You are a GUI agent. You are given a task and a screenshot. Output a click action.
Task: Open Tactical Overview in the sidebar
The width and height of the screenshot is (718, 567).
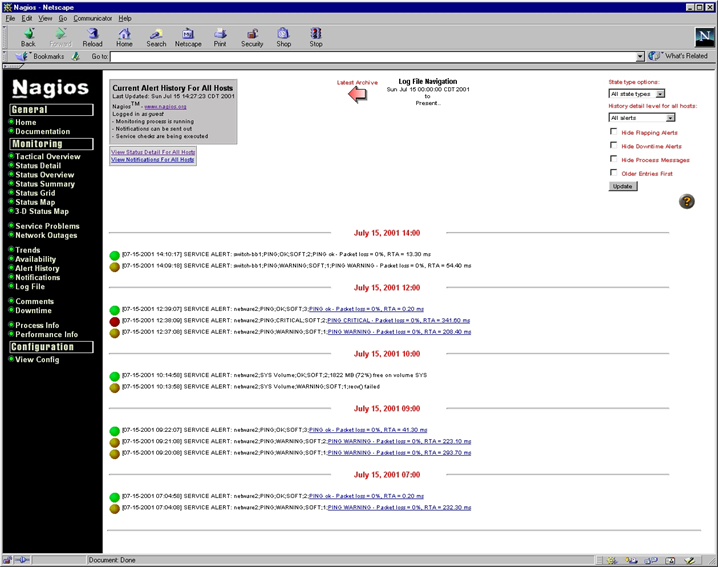point(47,156)
